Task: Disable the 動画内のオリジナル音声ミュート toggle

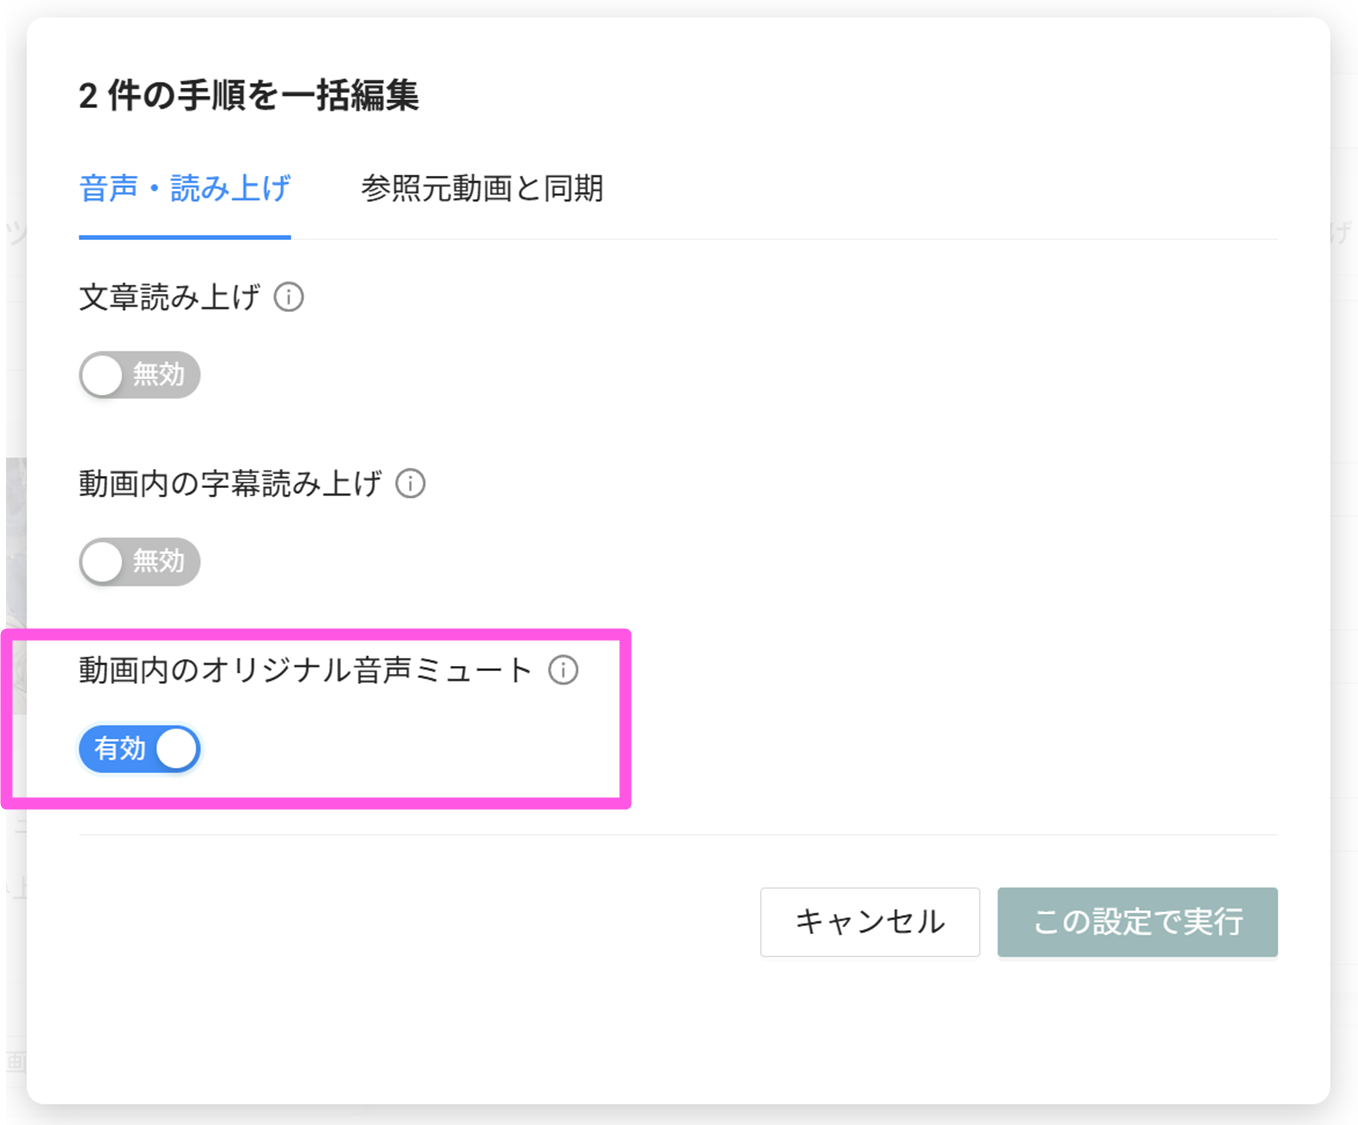Action: coord(139,749)
